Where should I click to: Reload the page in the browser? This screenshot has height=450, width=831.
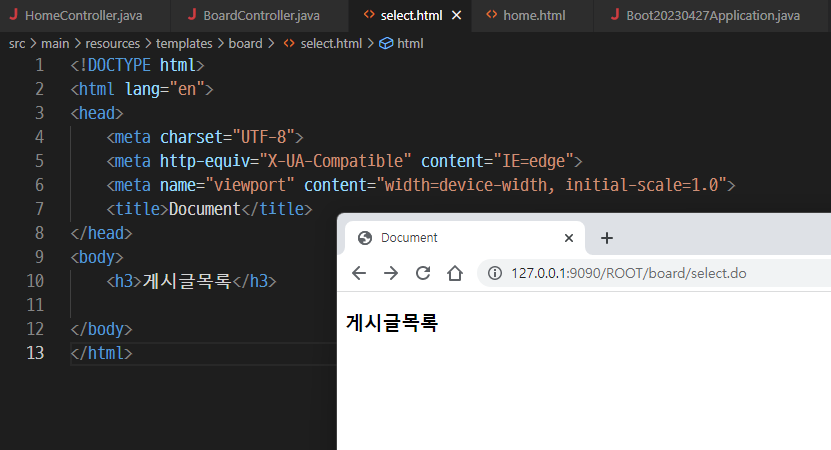pos(423,273)
